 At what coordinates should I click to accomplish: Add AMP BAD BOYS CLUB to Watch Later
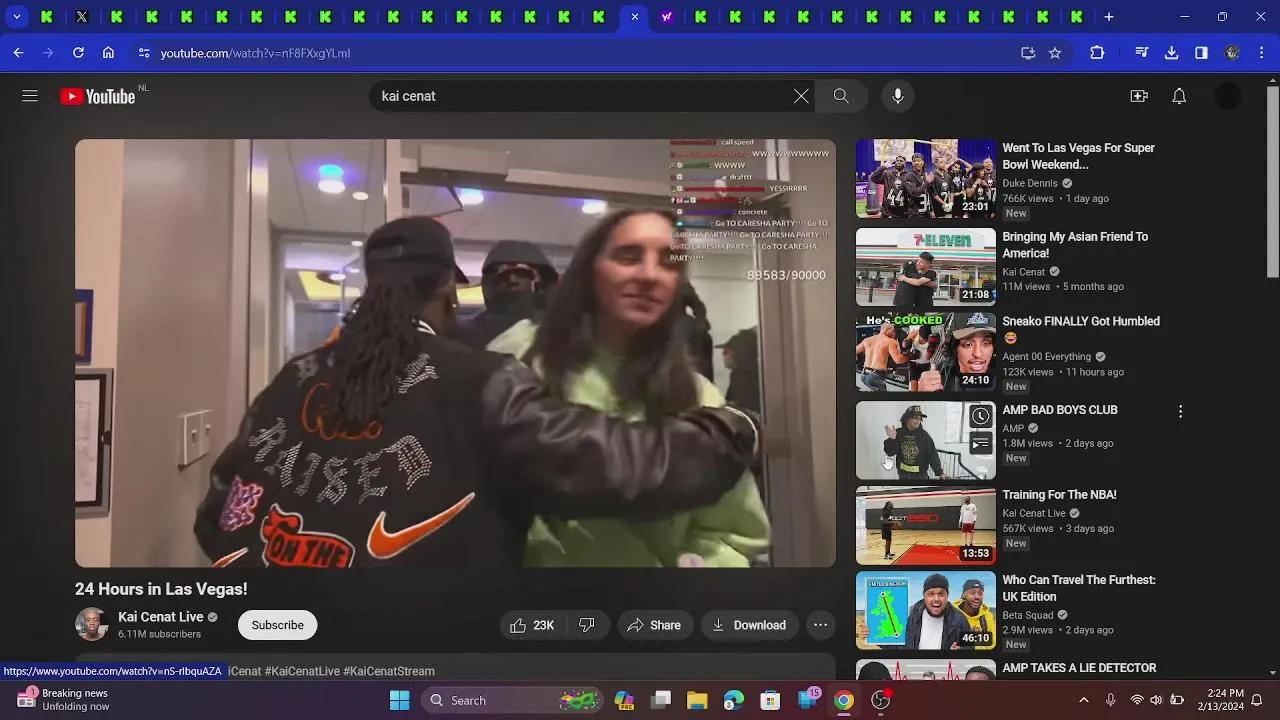pyautogui.click(x=981, y=416)
